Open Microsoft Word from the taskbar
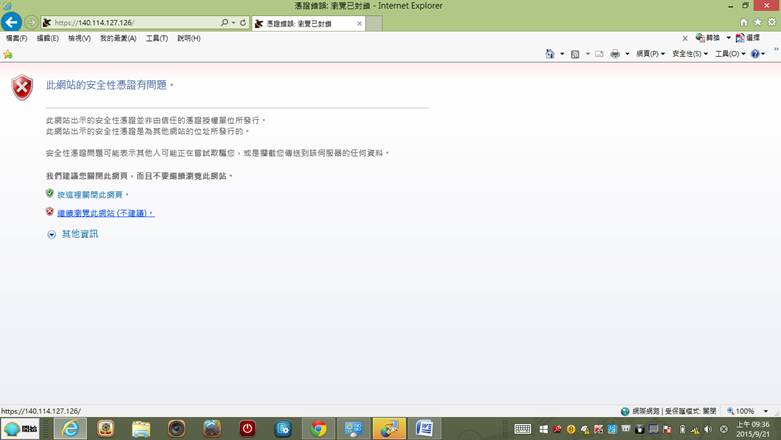The height and width of the screenshot is (440, 781). [x=424, y=429]
